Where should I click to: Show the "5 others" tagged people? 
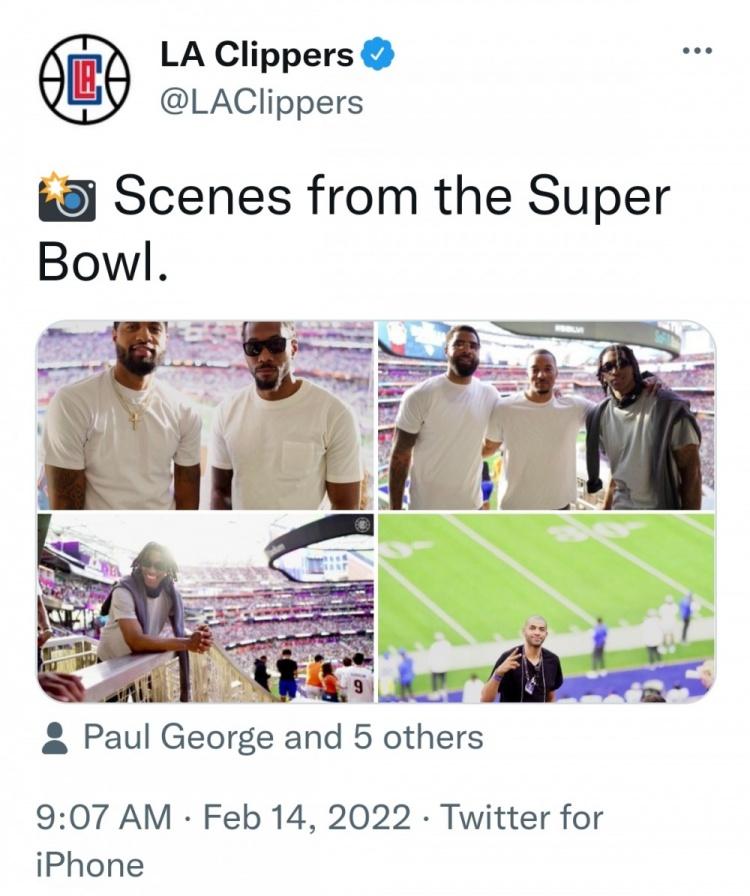point(407,738)
